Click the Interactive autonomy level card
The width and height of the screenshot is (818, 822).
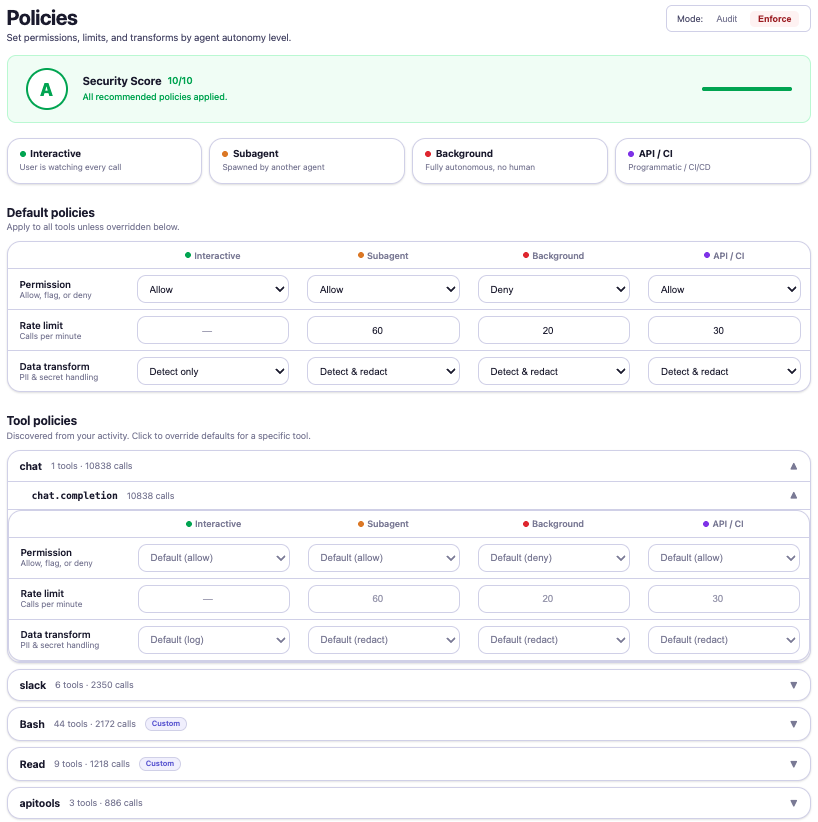(104, 160)
